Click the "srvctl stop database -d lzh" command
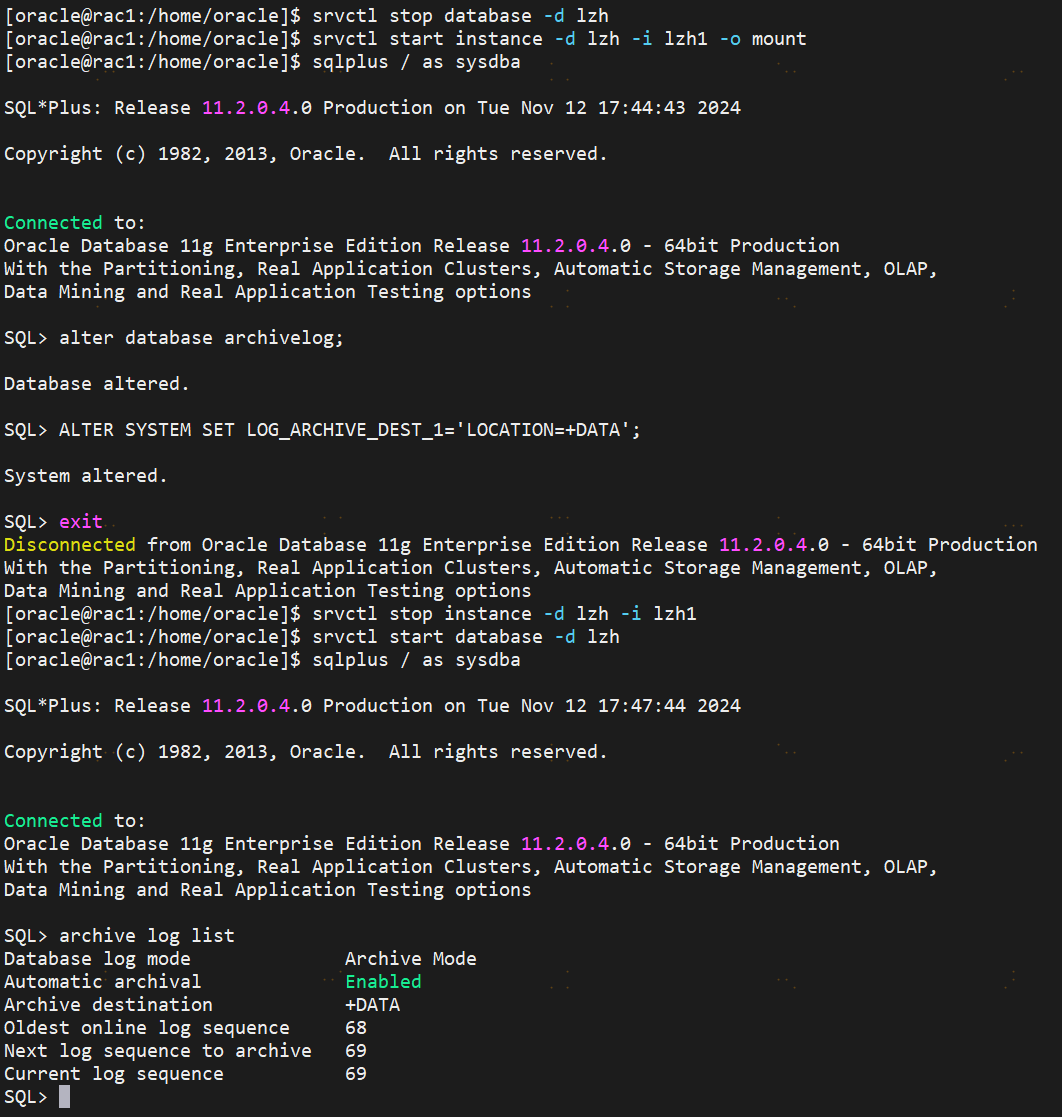 tap(460, 16)
